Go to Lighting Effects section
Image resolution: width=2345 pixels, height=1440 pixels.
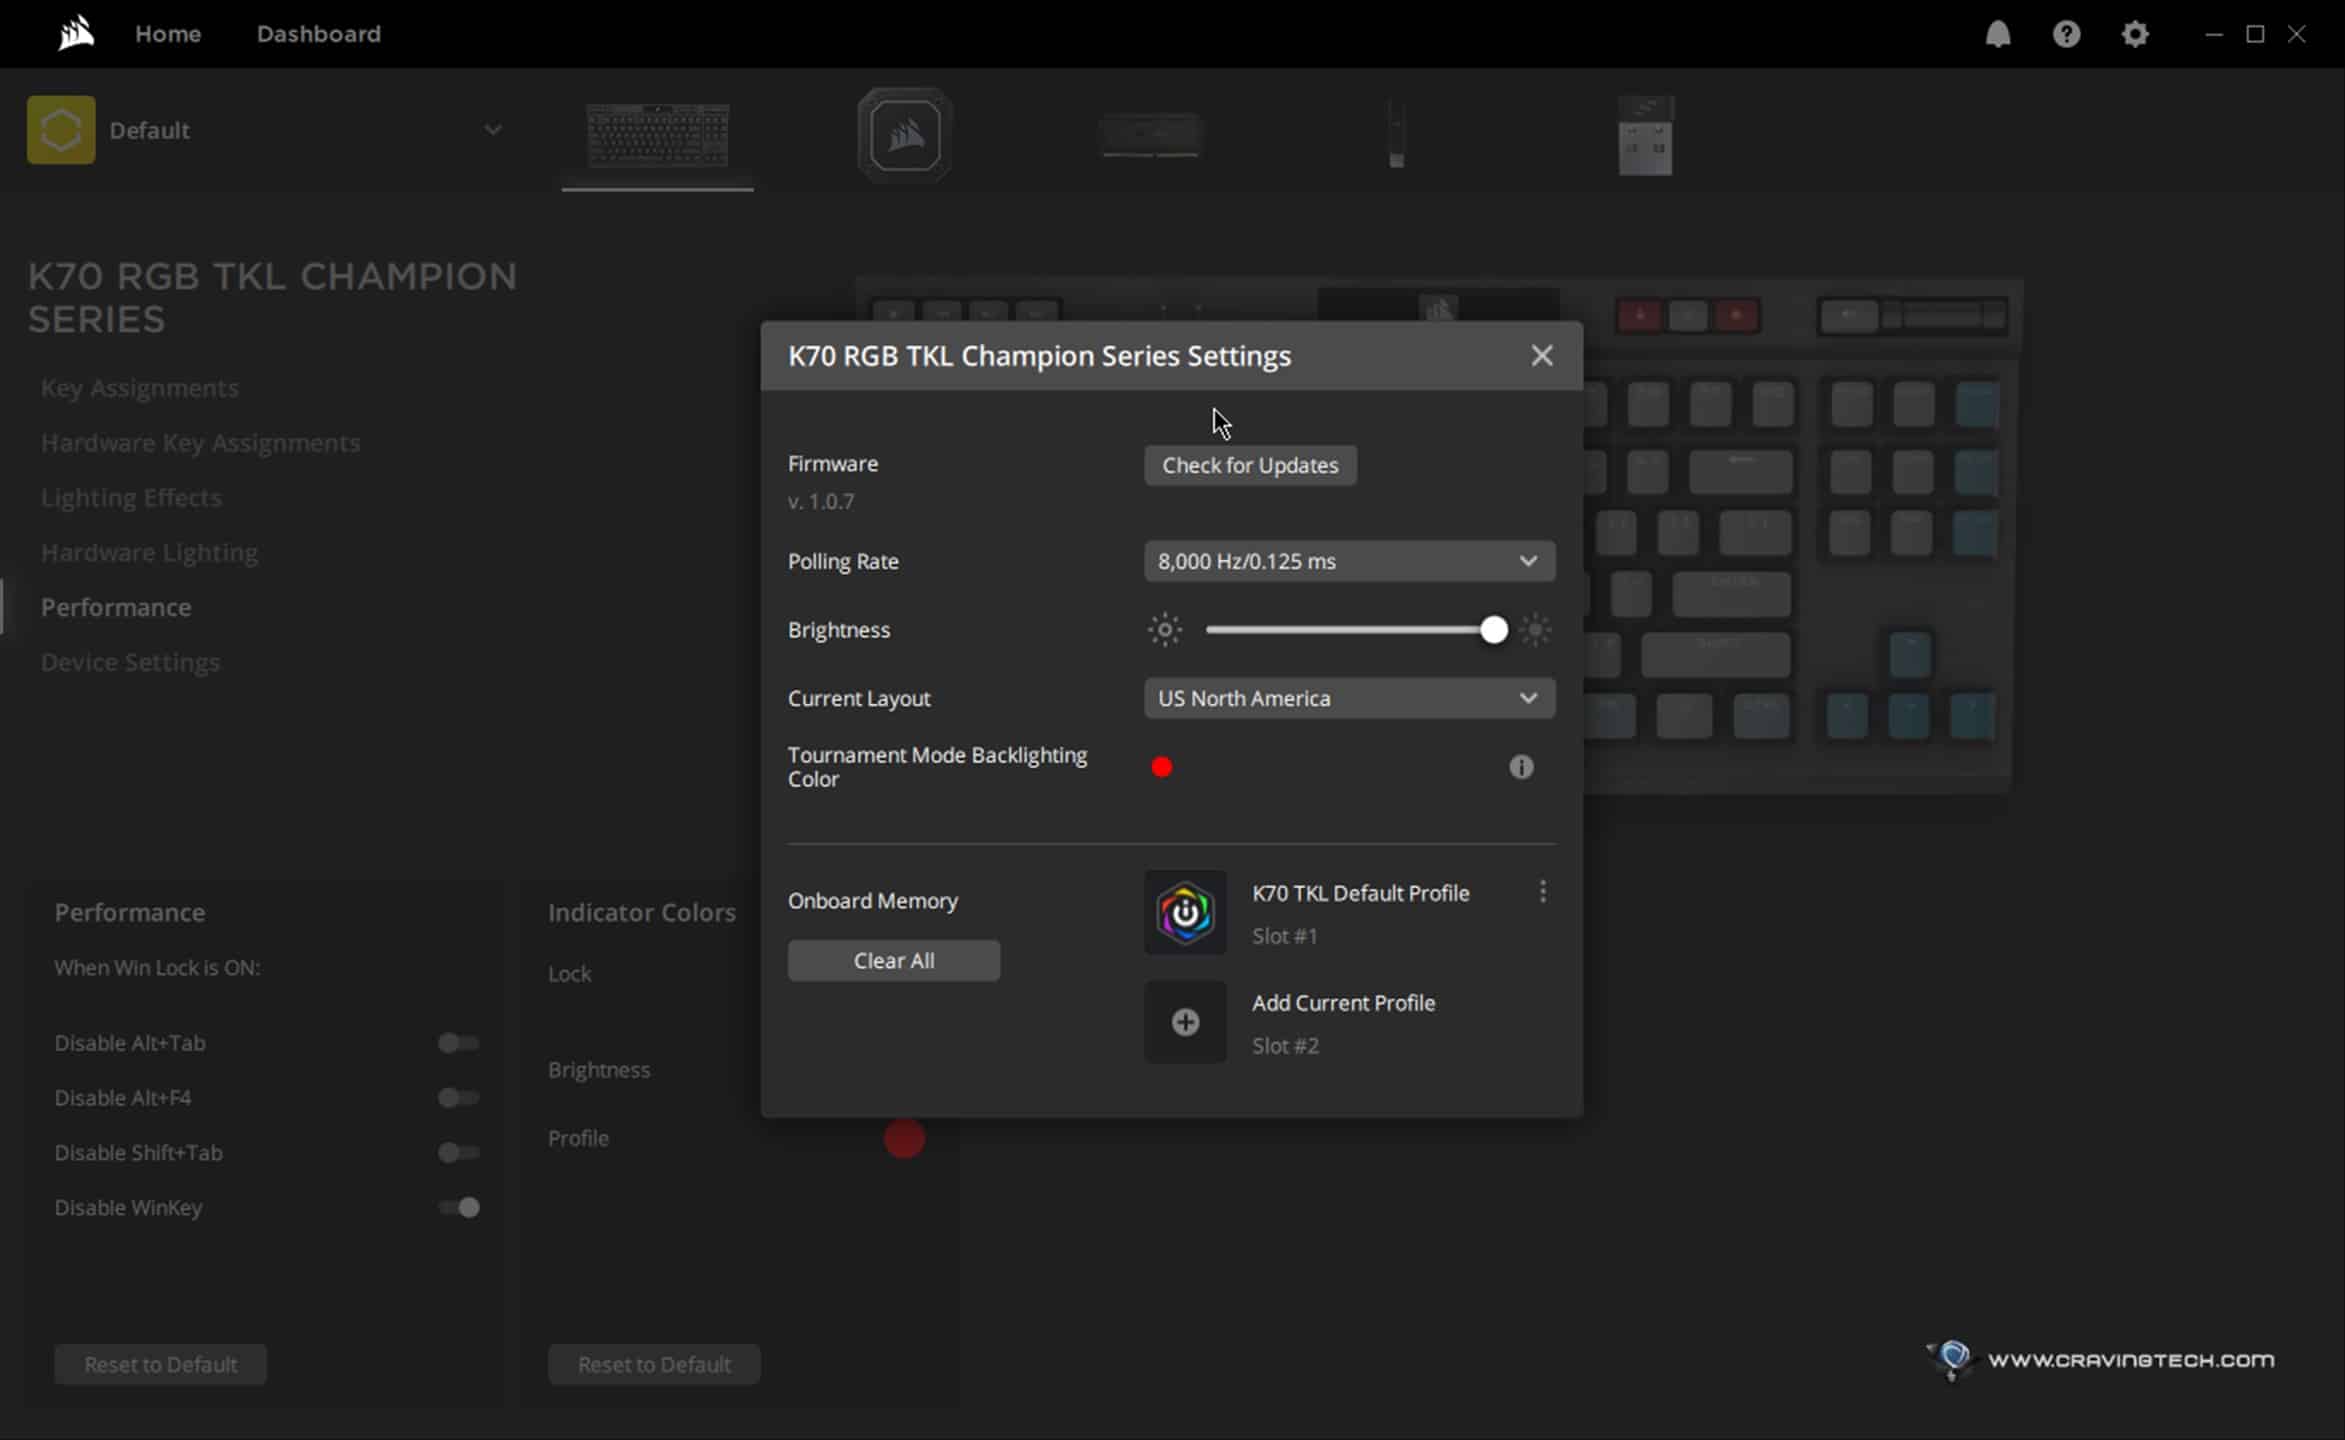131,498
